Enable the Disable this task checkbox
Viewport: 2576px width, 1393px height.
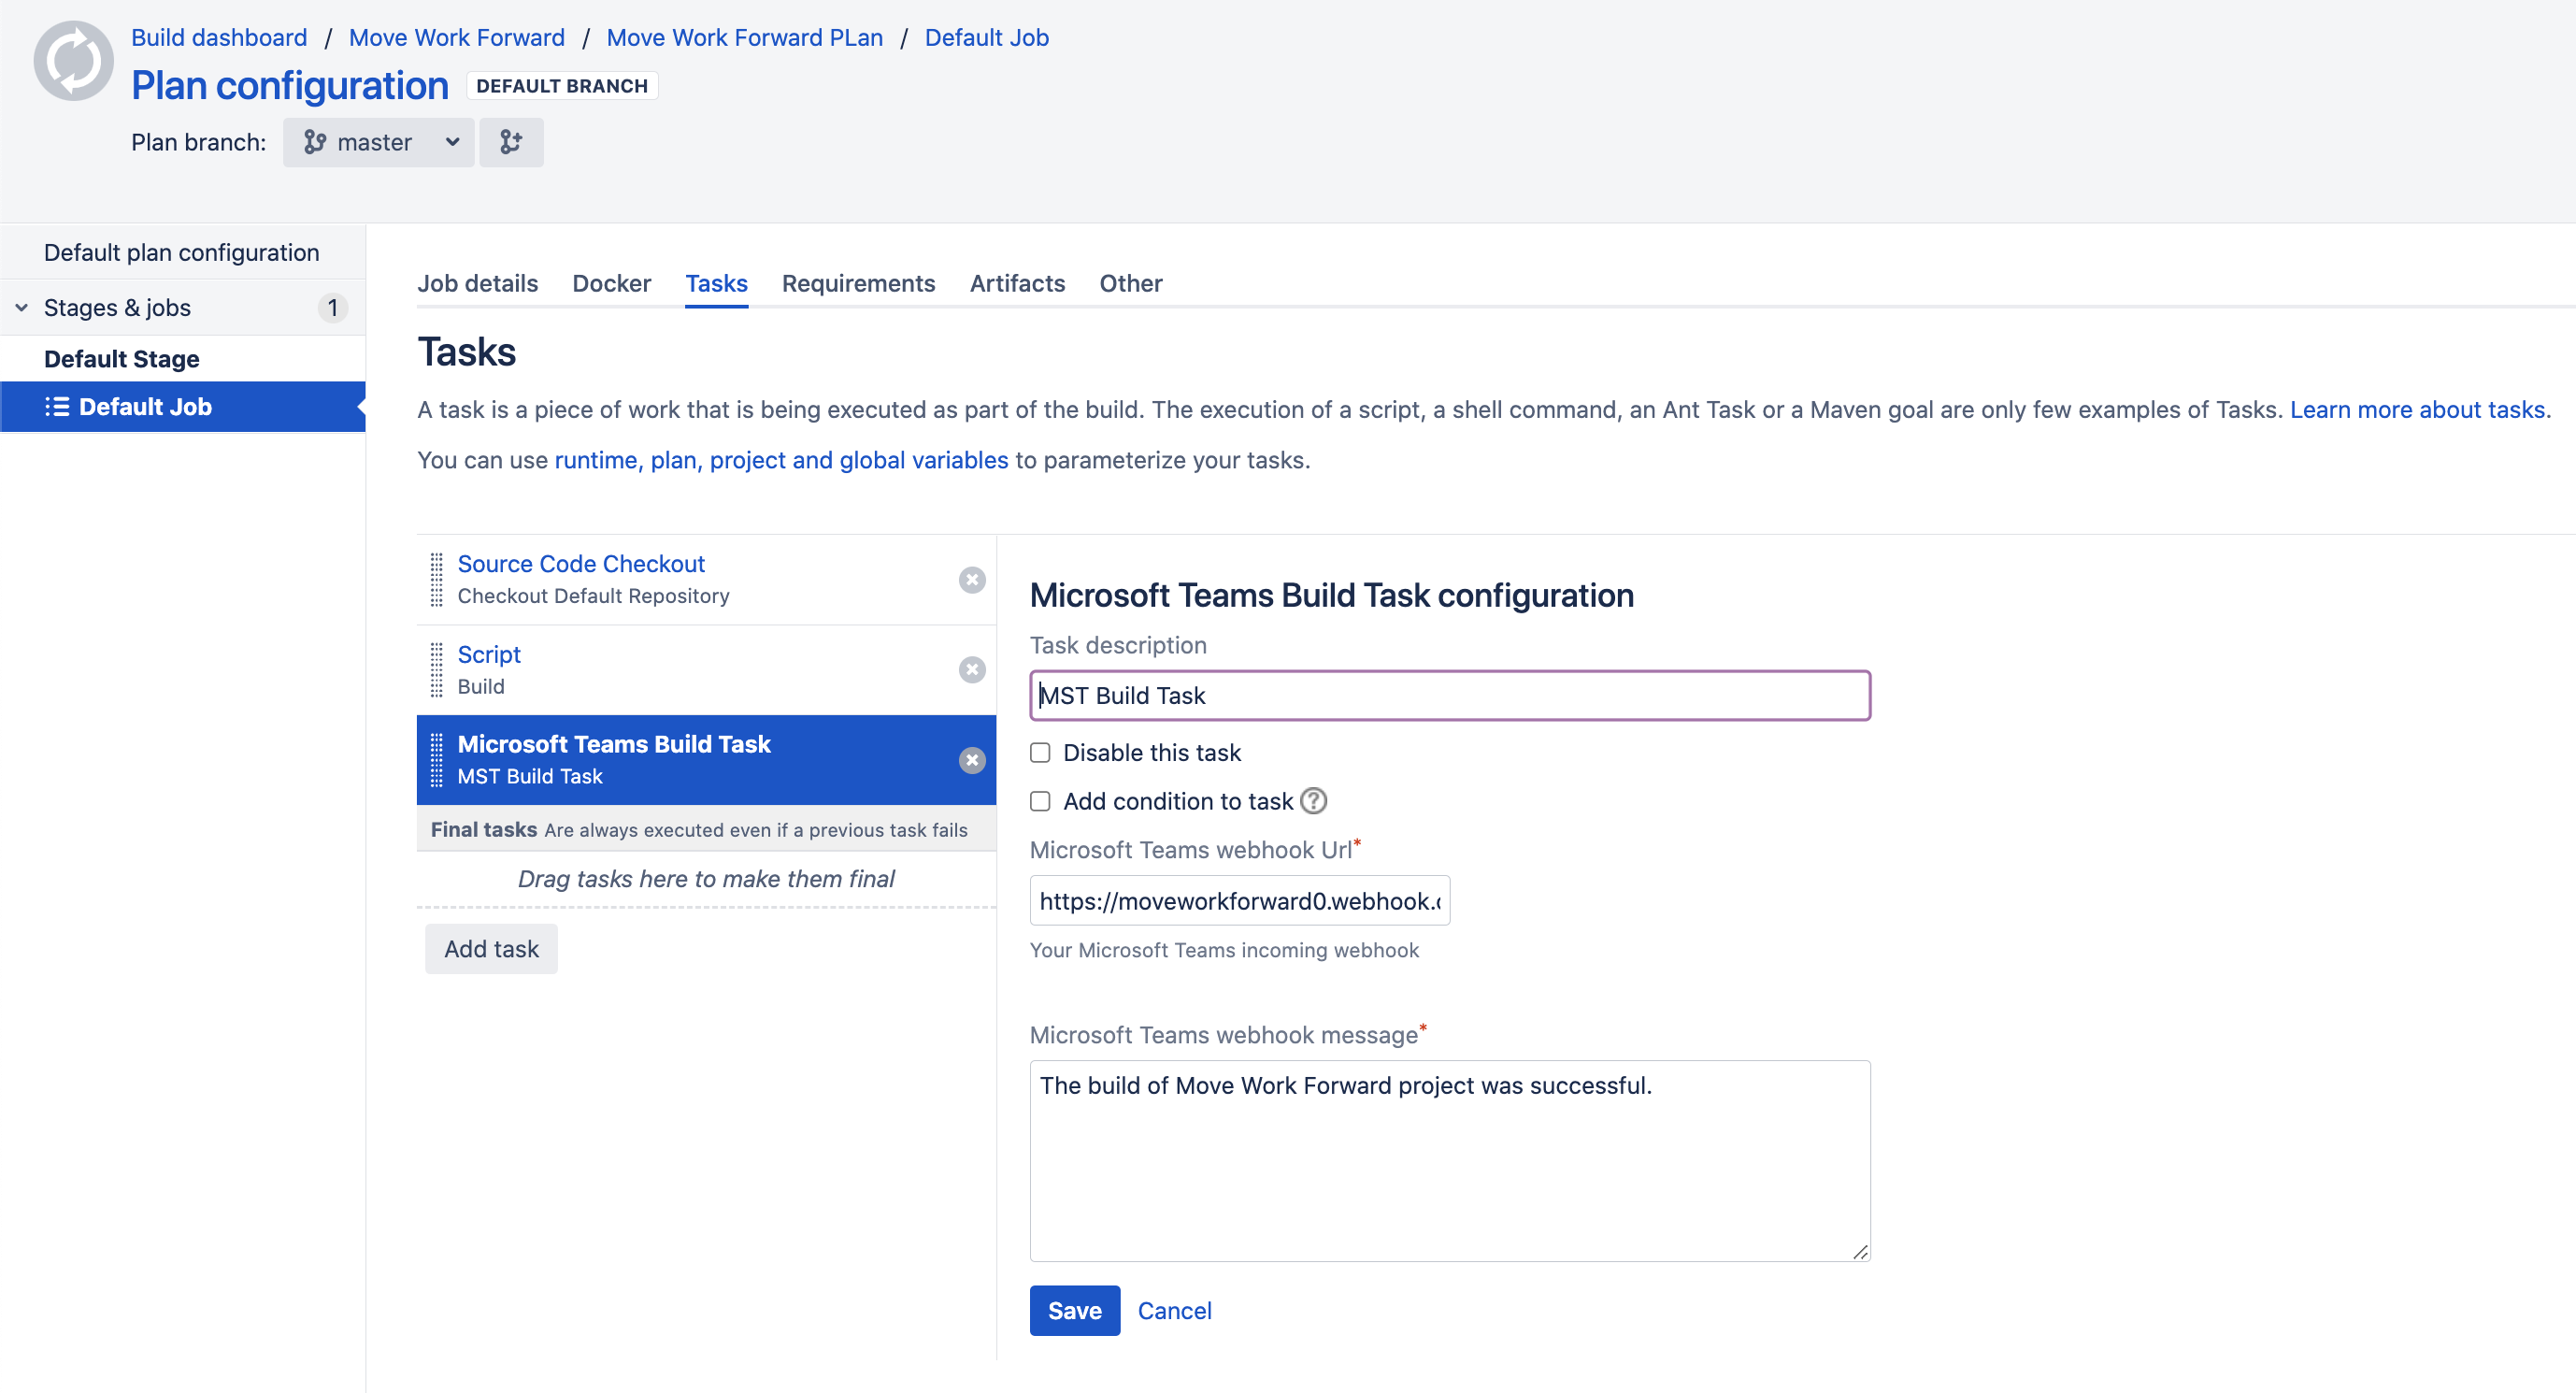[x=1040, y=752]
